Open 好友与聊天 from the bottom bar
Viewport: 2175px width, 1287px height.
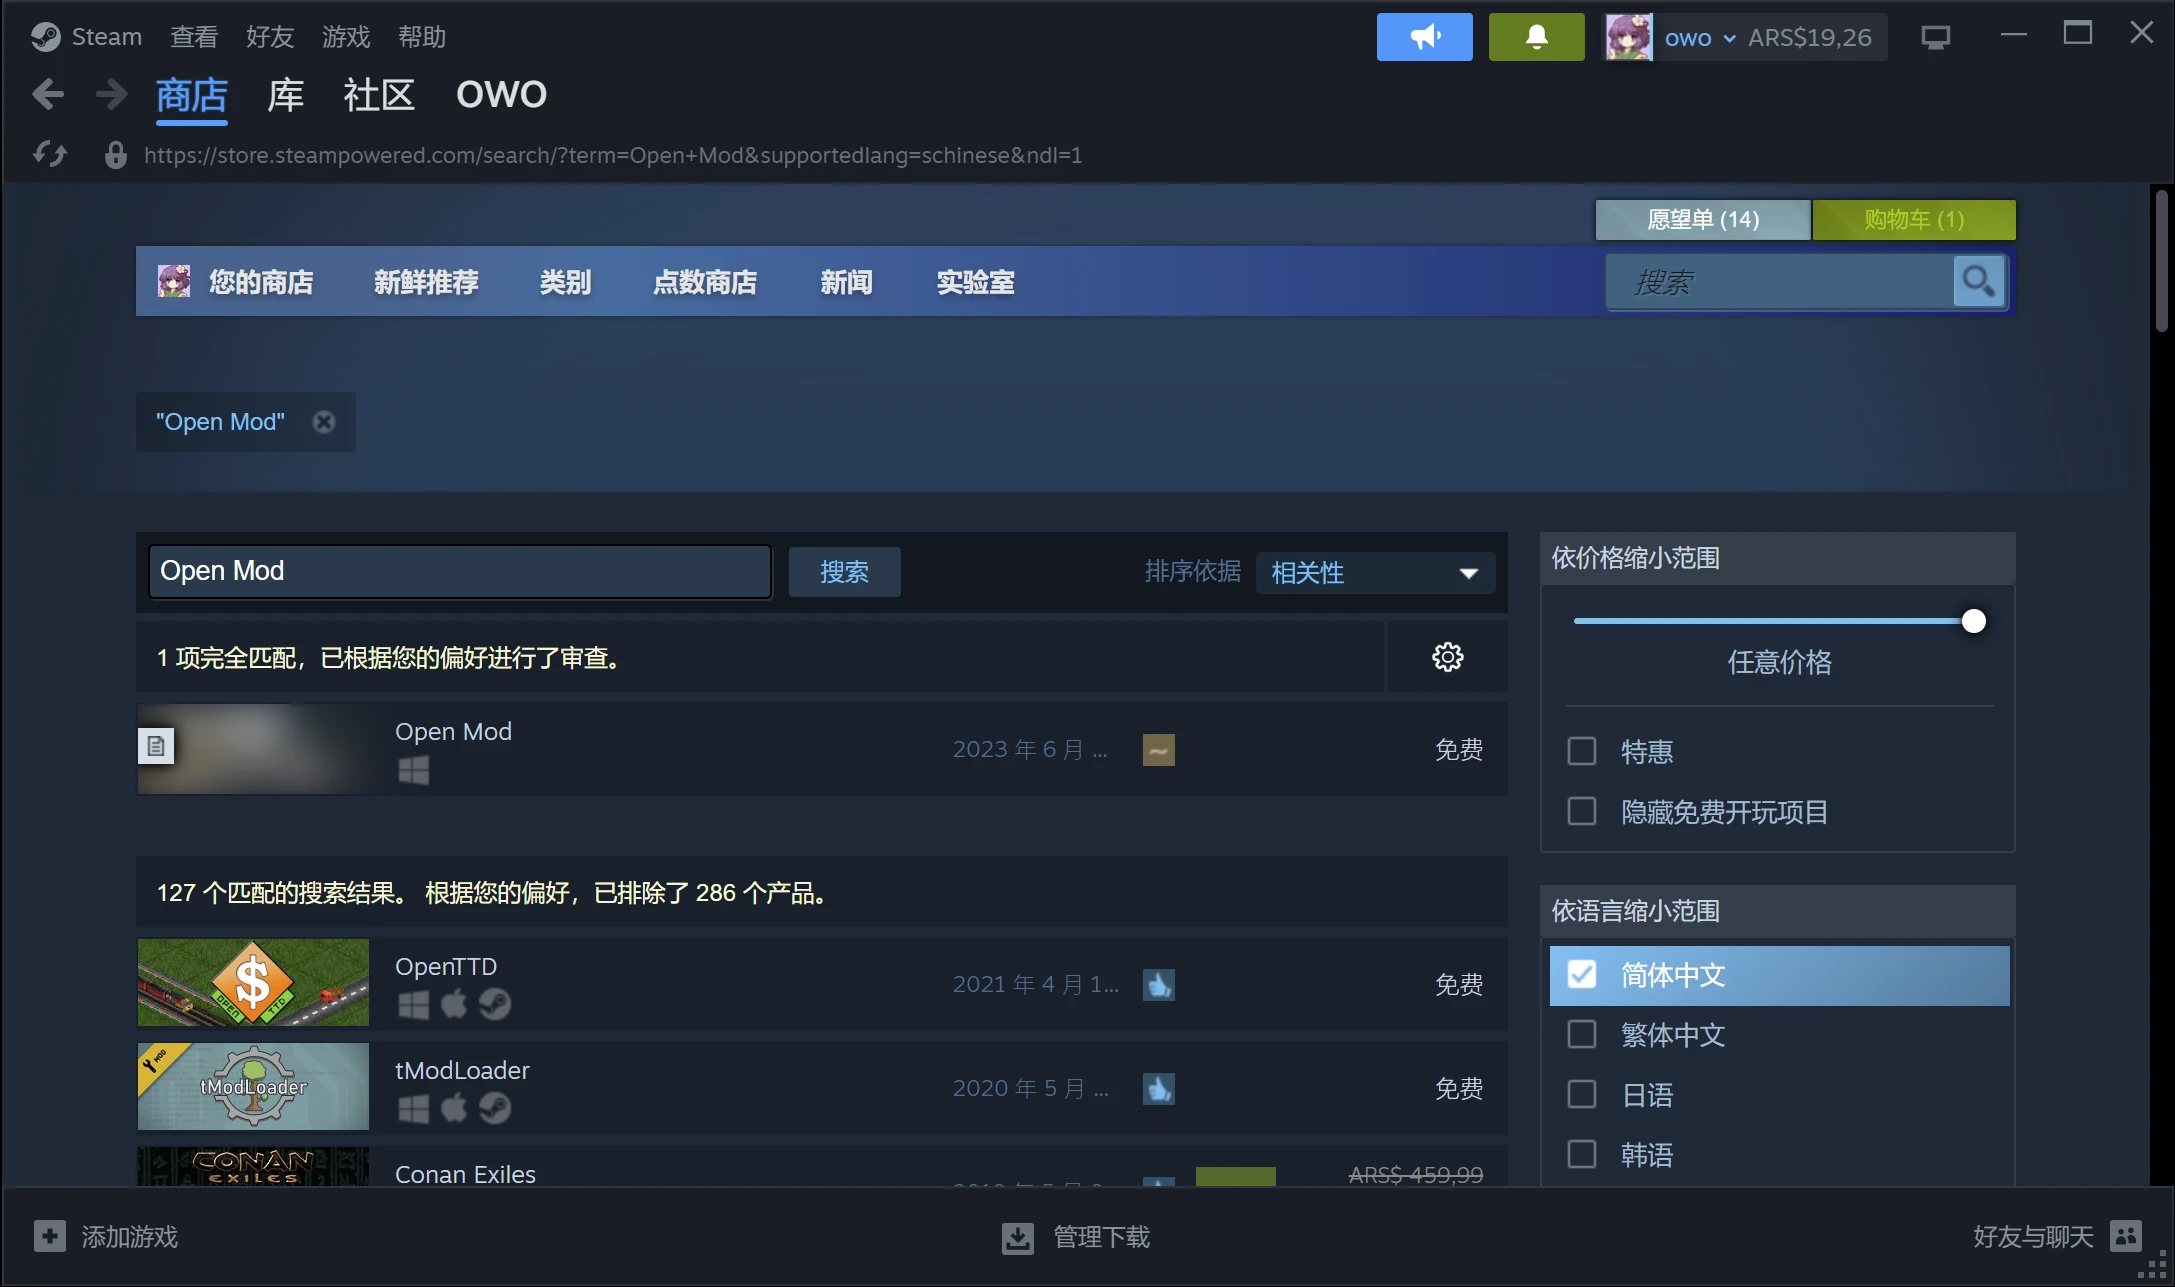(x=2031, y=1237)
